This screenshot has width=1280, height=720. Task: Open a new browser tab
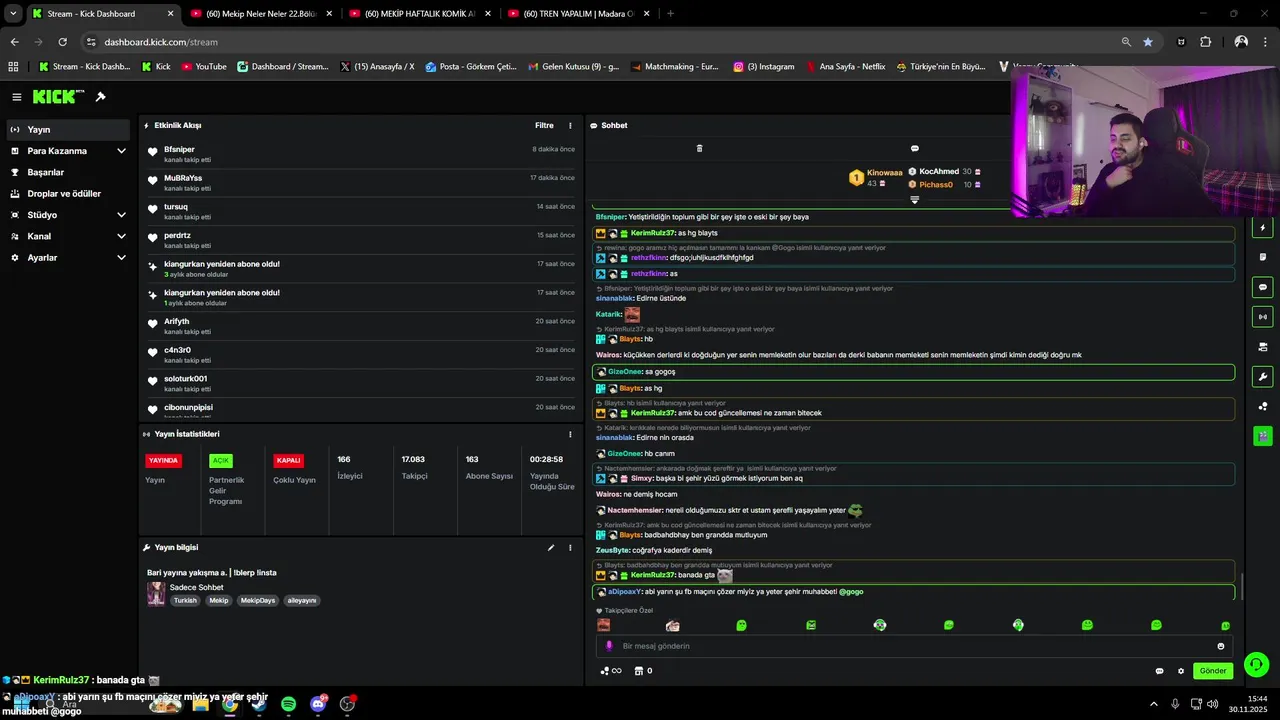tap(670, 14)
